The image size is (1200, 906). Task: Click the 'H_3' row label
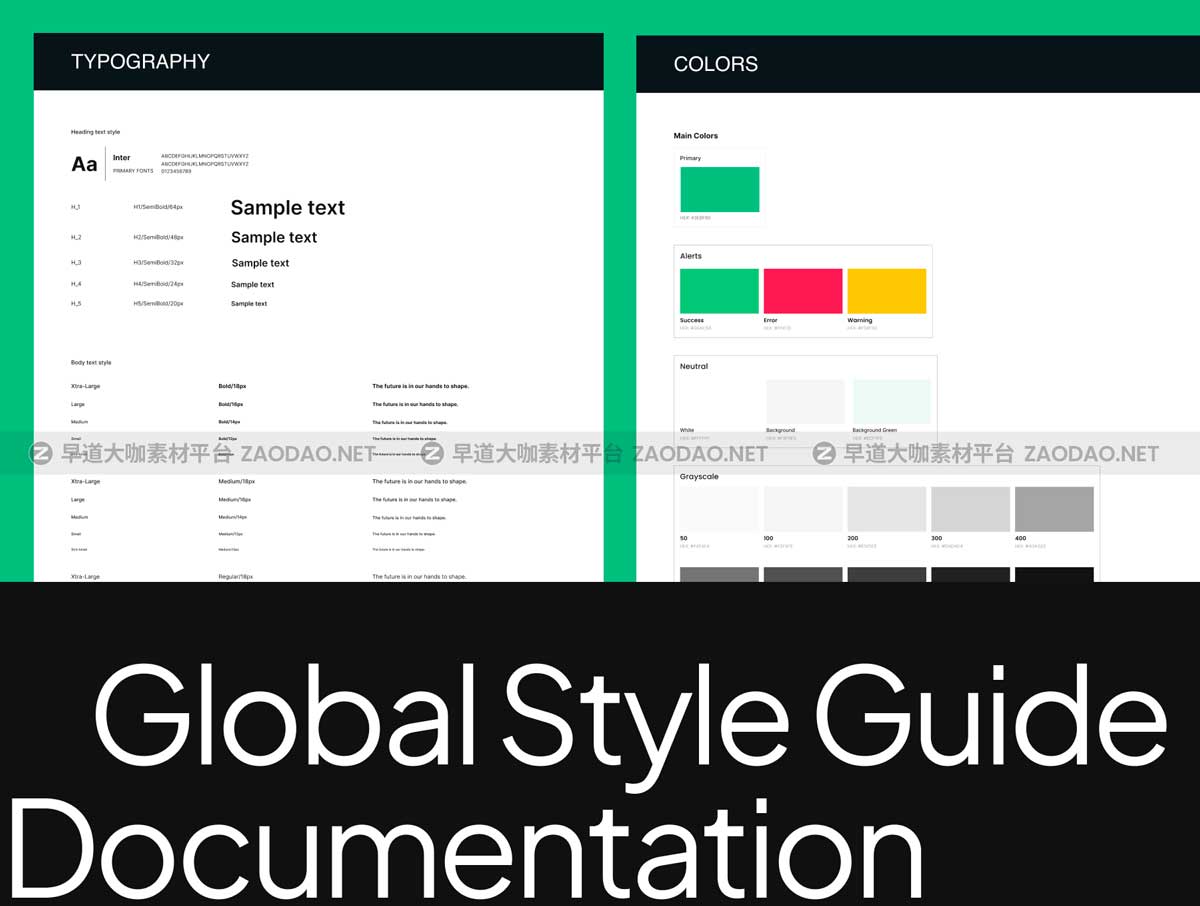tap(76, 263)
